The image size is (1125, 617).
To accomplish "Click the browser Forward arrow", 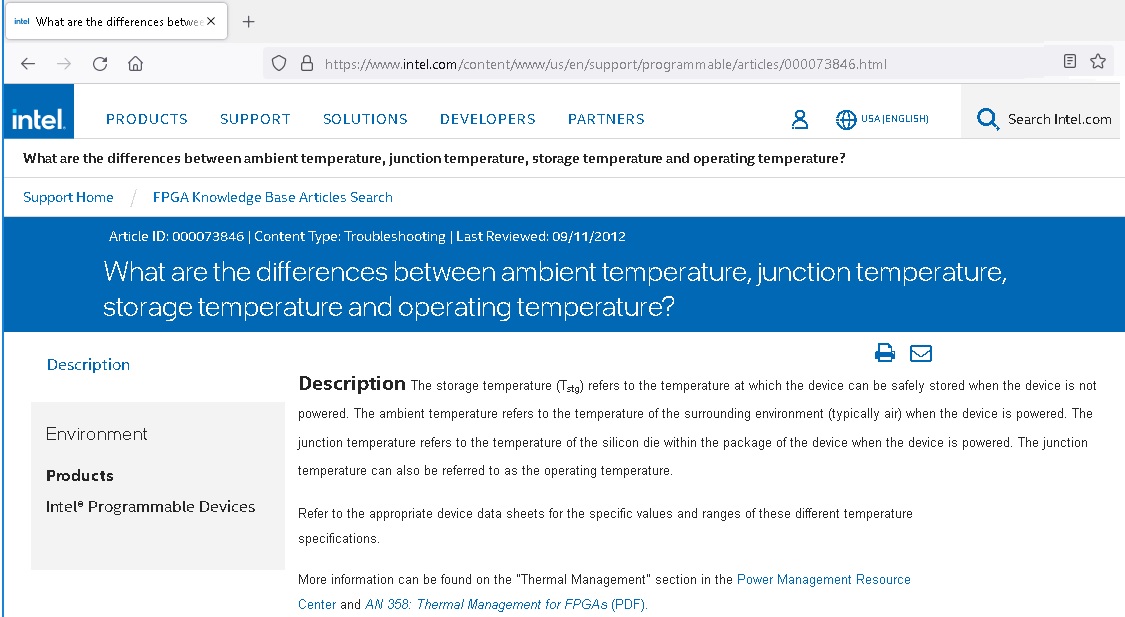I will (x=64, y=64).
